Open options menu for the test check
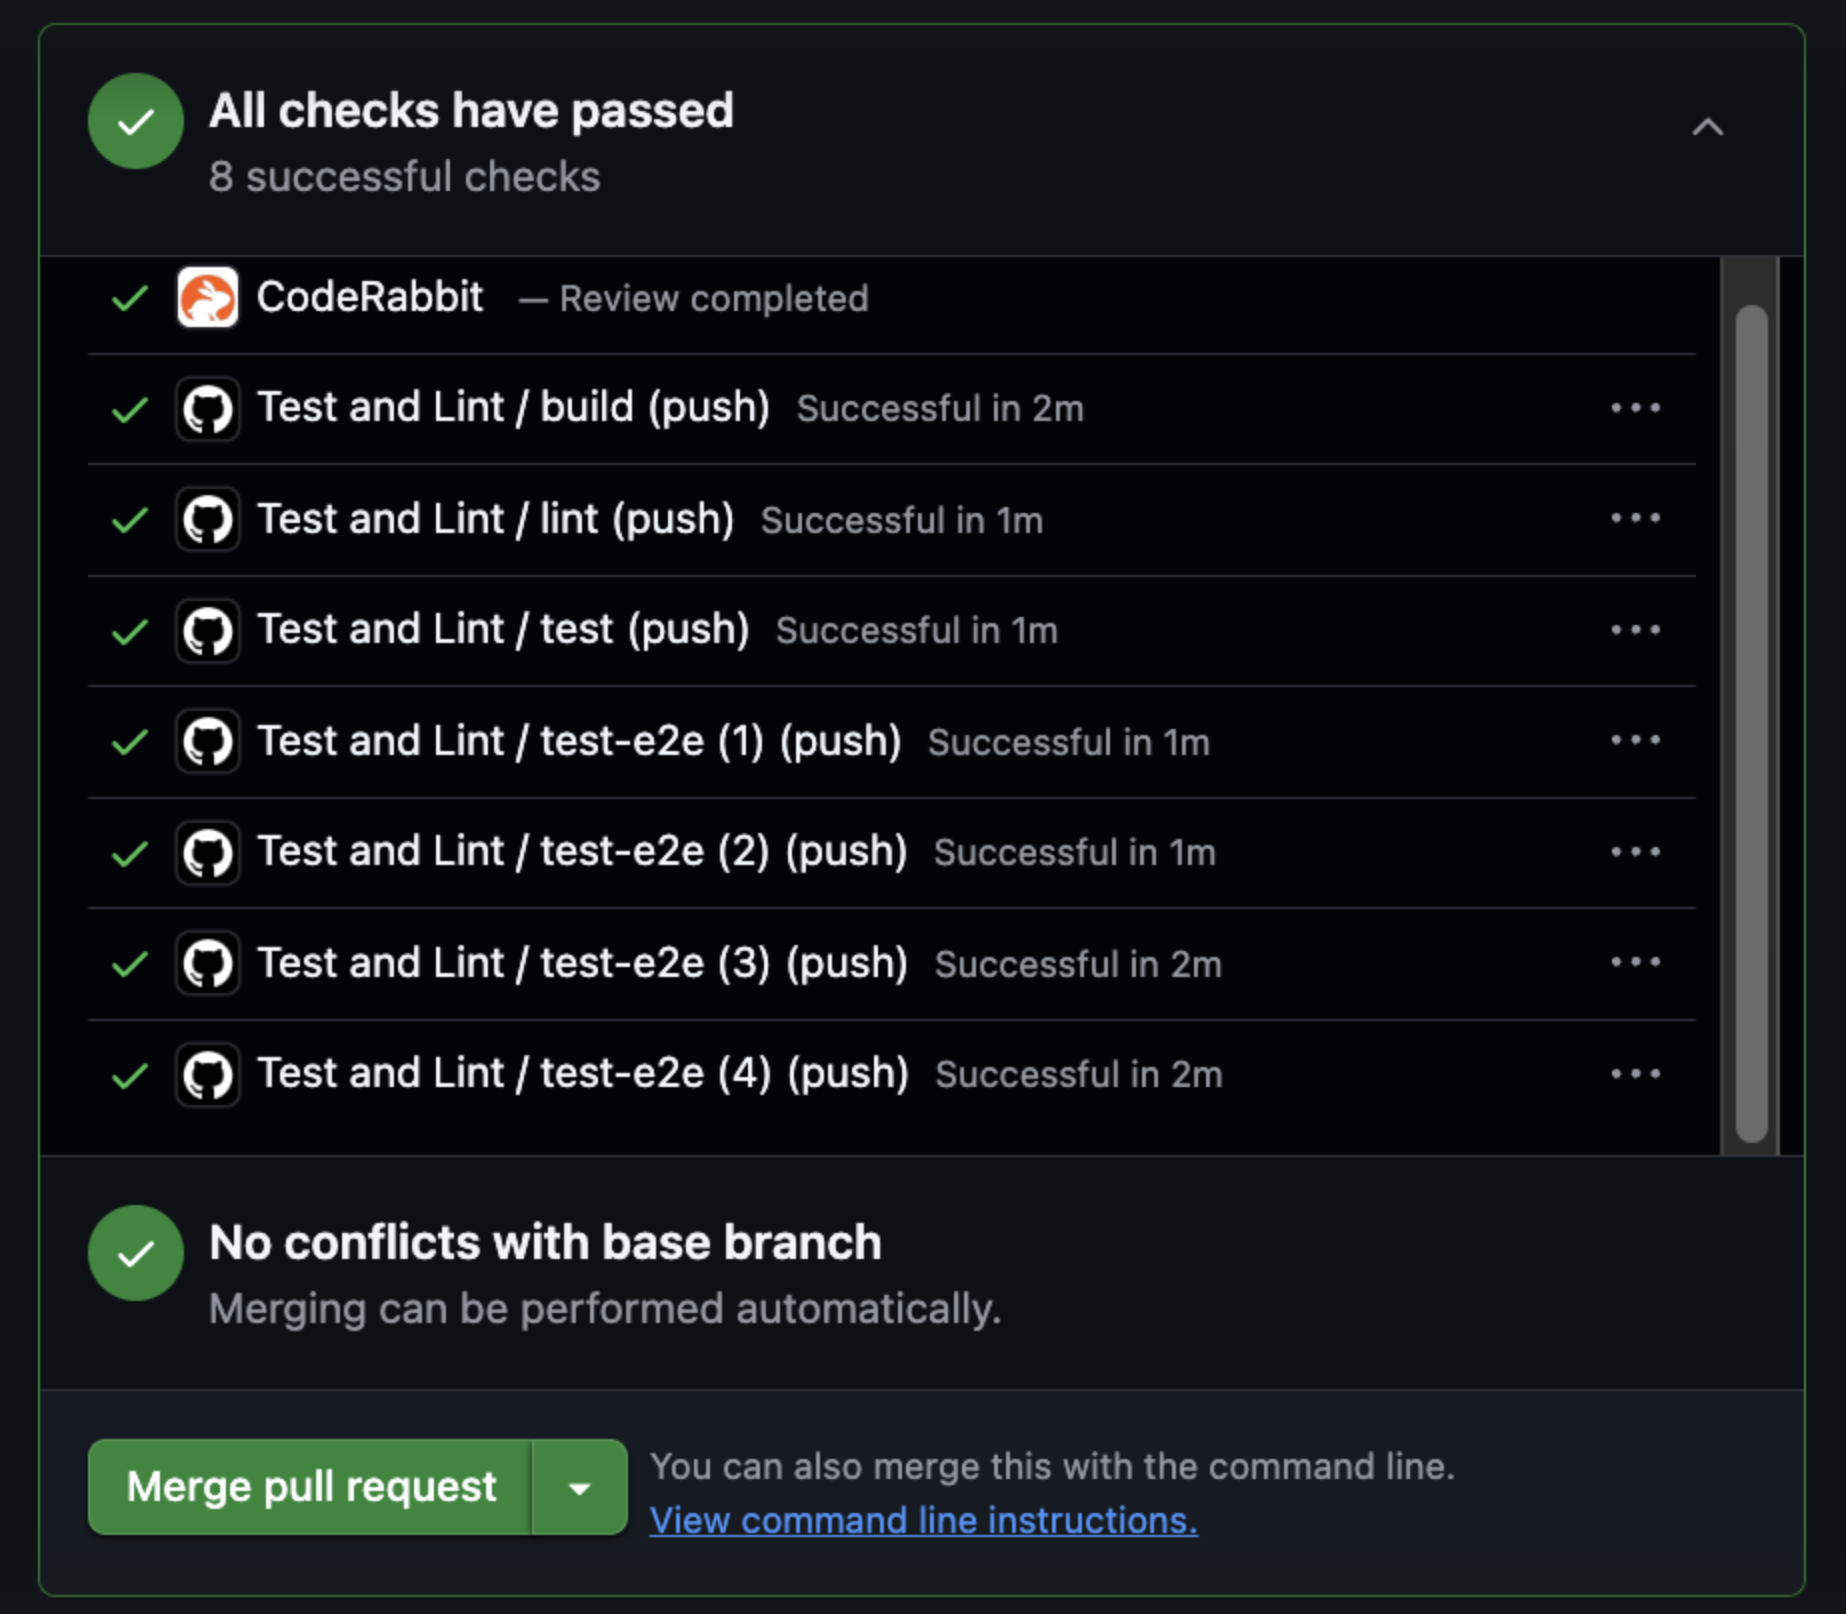1846x1614 pixels. pos(1635,630)
